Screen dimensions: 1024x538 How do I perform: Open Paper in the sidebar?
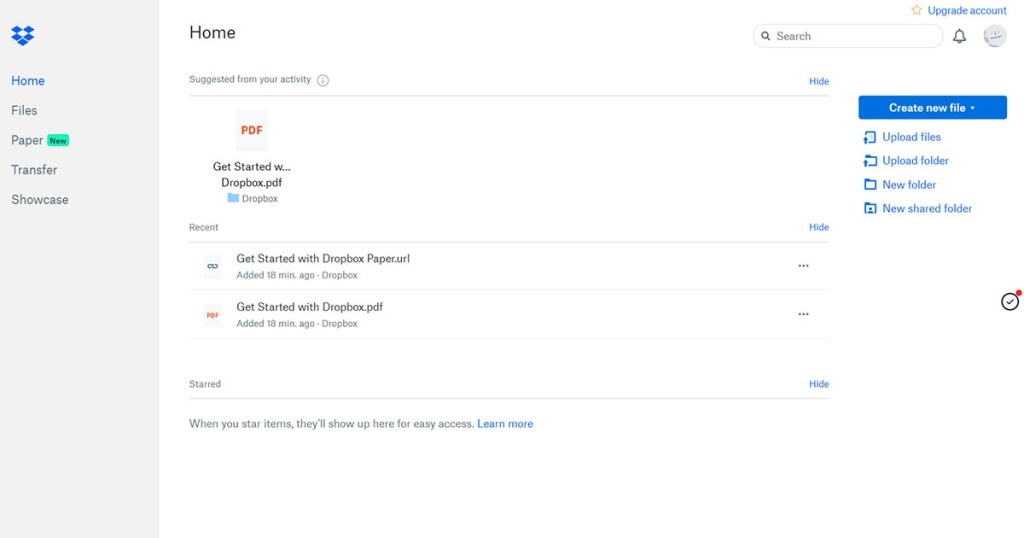coord(27,140)
